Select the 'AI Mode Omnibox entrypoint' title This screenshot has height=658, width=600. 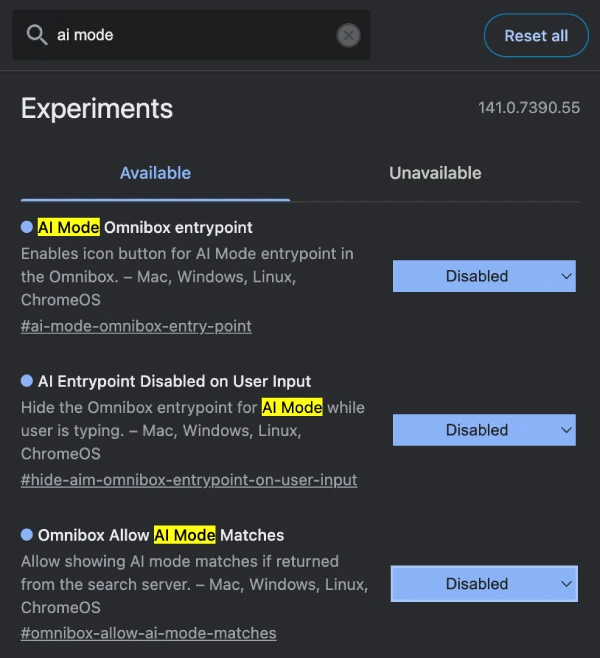coord(145,227)
